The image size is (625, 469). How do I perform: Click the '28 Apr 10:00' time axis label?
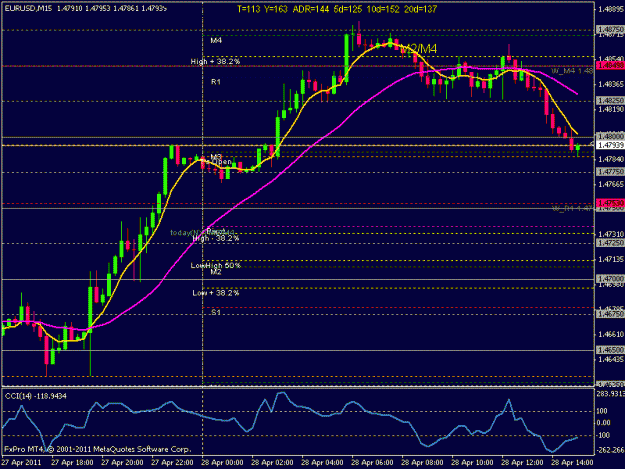[x=472, y=463]
